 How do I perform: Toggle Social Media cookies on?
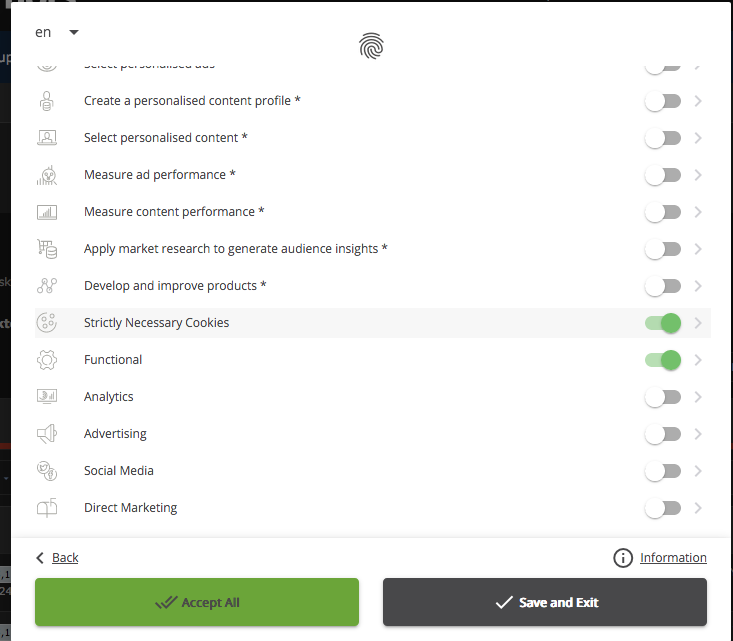(663, 471)
